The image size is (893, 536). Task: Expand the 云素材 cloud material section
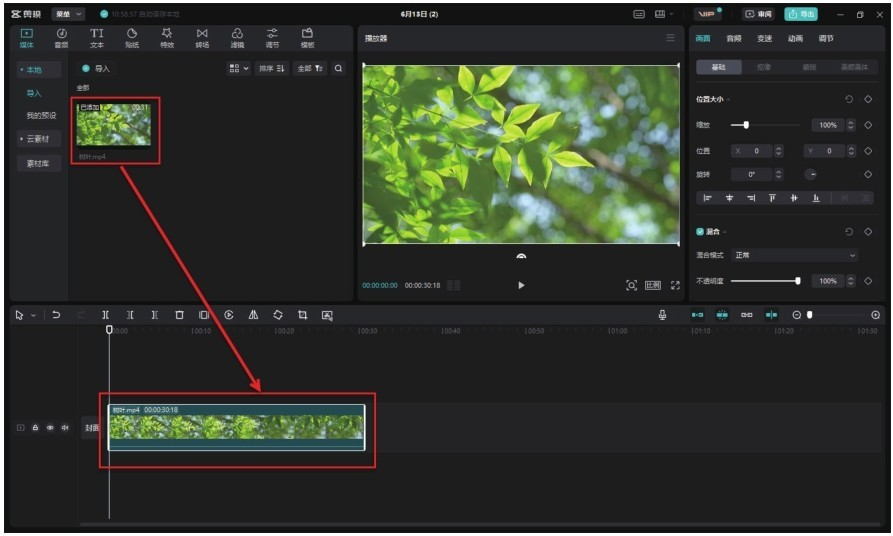tap(40, 139)
